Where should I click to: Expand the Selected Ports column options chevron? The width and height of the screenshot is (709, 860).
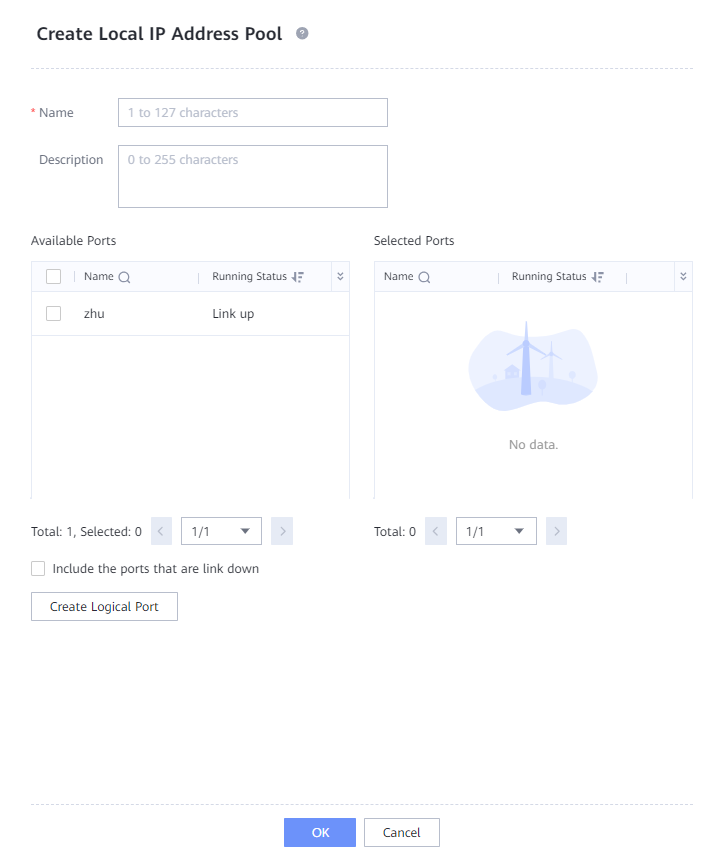tap(683, 277)
